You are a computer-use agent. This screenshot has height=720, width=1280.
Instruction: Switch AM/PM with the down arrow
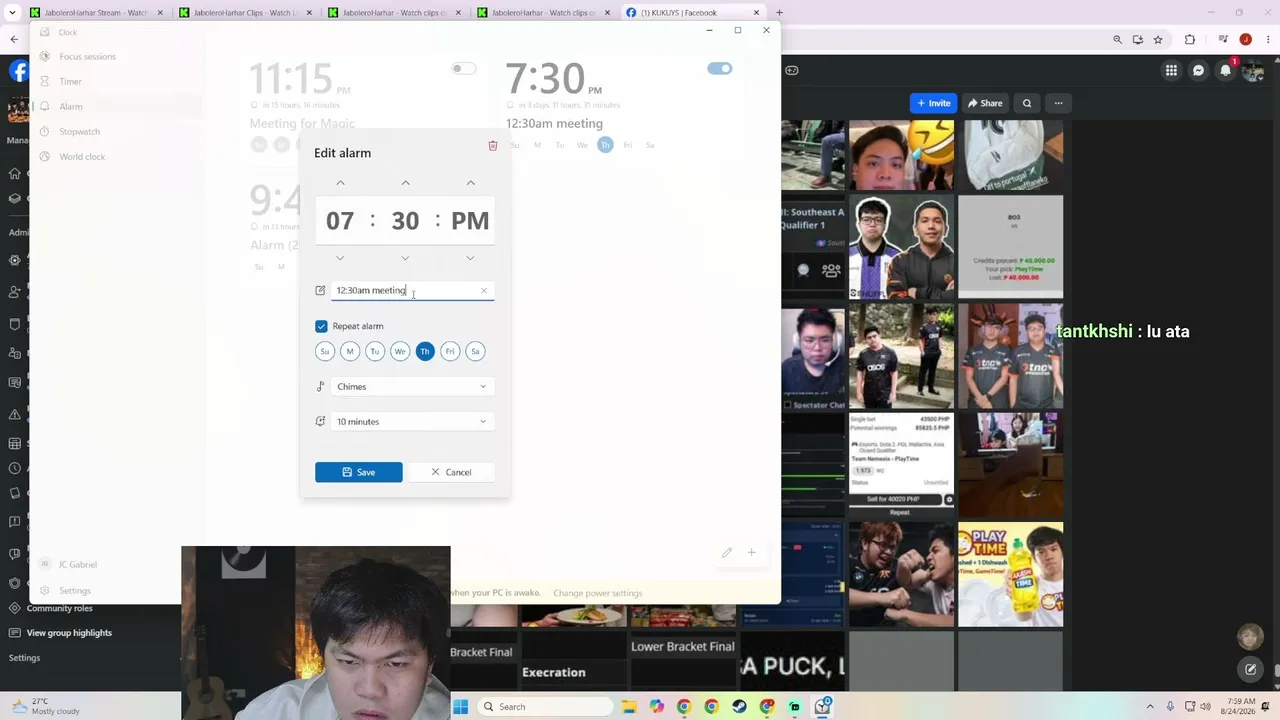point(470,258)
